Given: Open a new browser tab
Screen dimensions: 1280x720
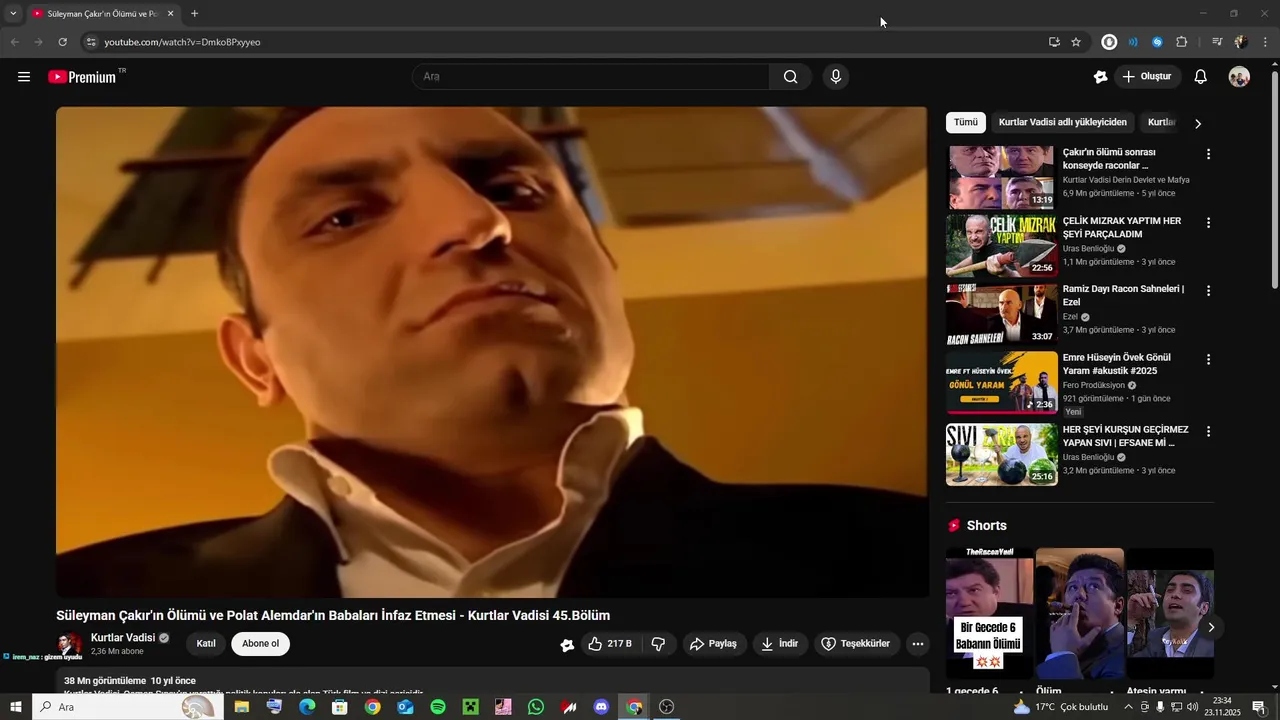Looking at the screenshot, I should 194,14.
